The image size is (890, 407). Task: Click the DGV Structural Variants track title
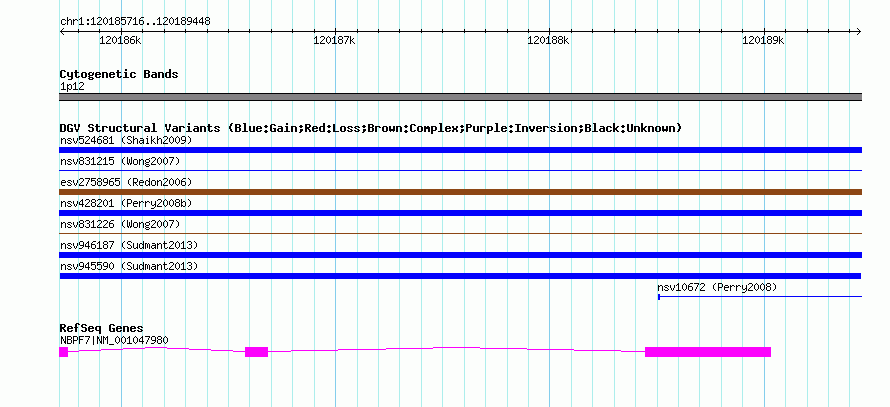click(371, 128)
